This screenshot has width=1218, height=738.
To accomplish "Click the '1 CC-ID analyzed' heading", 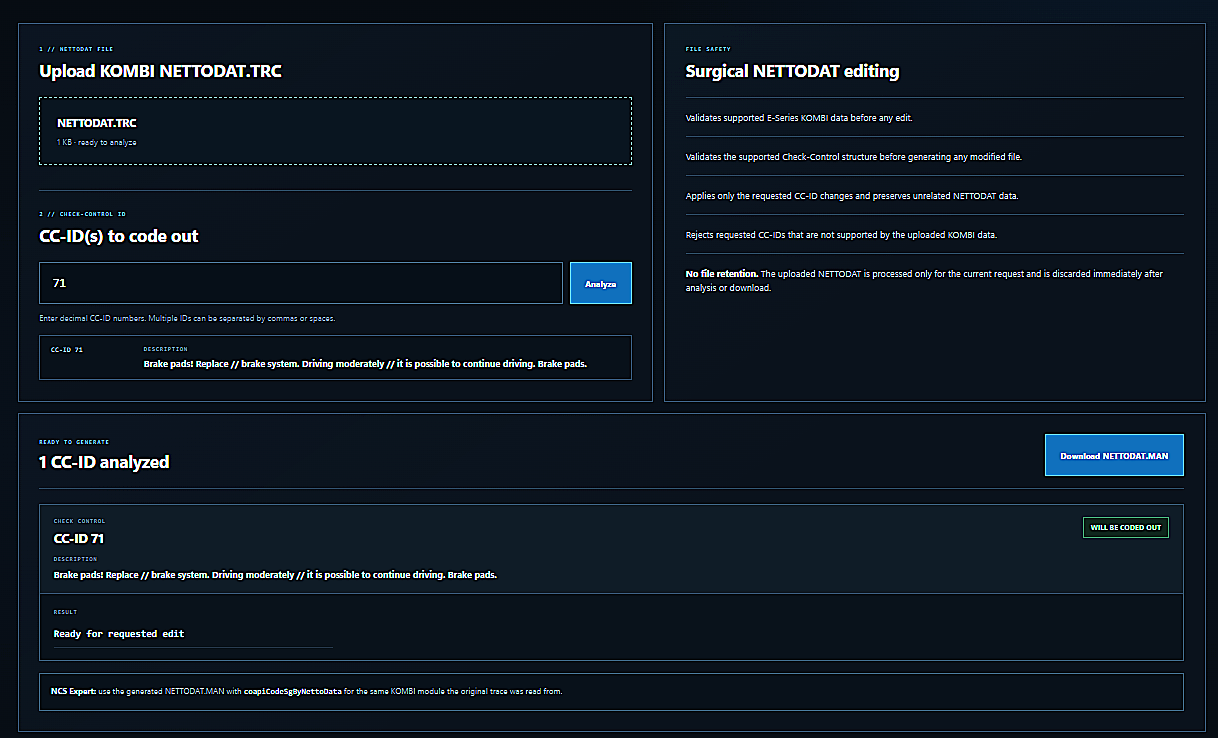I will 104,462.
